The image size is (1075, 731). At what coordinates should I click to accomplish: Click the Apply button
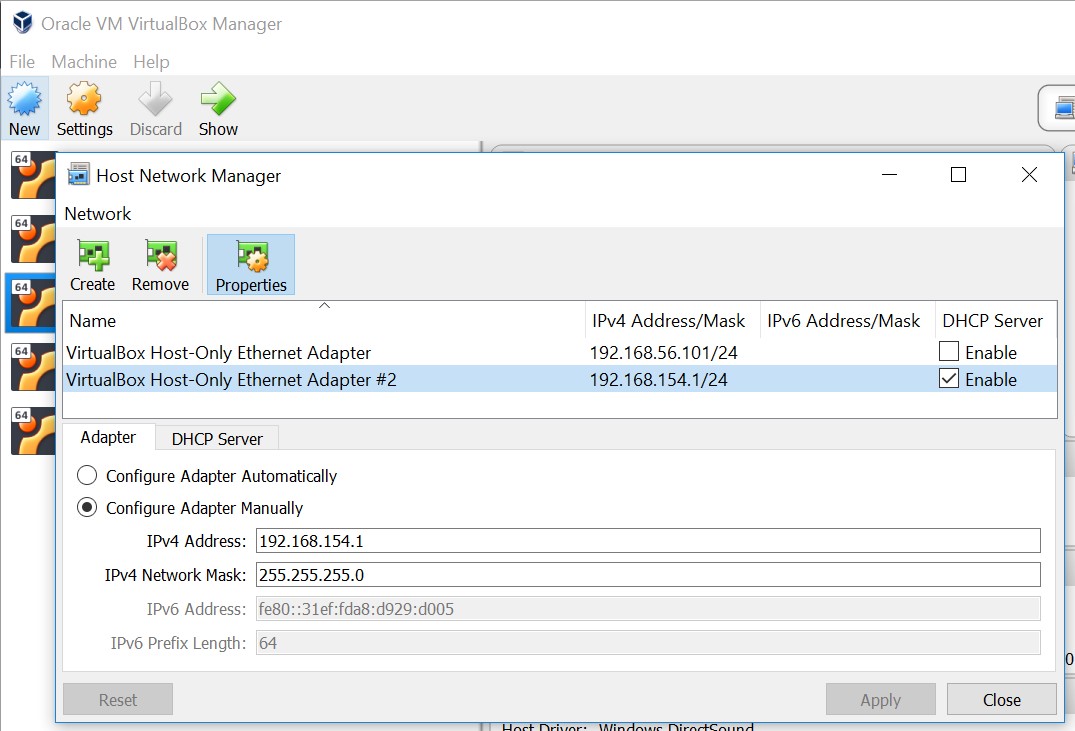880,699
